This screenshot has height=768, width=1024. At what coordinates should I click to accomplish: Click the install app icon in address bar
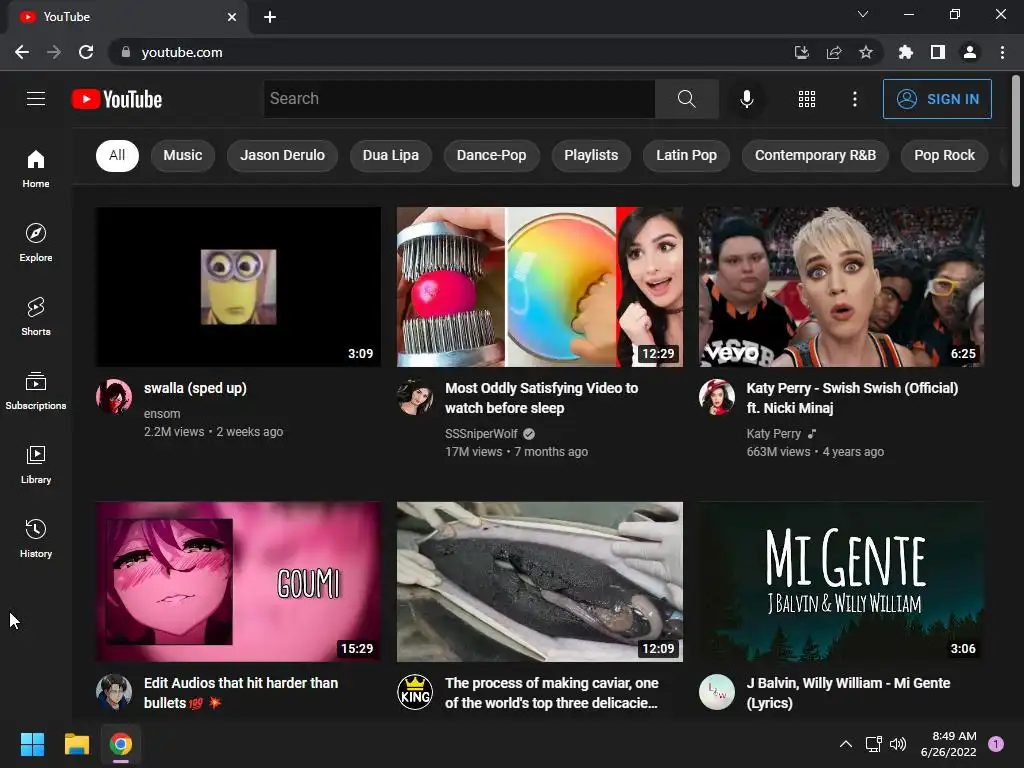tap(801, 52)
